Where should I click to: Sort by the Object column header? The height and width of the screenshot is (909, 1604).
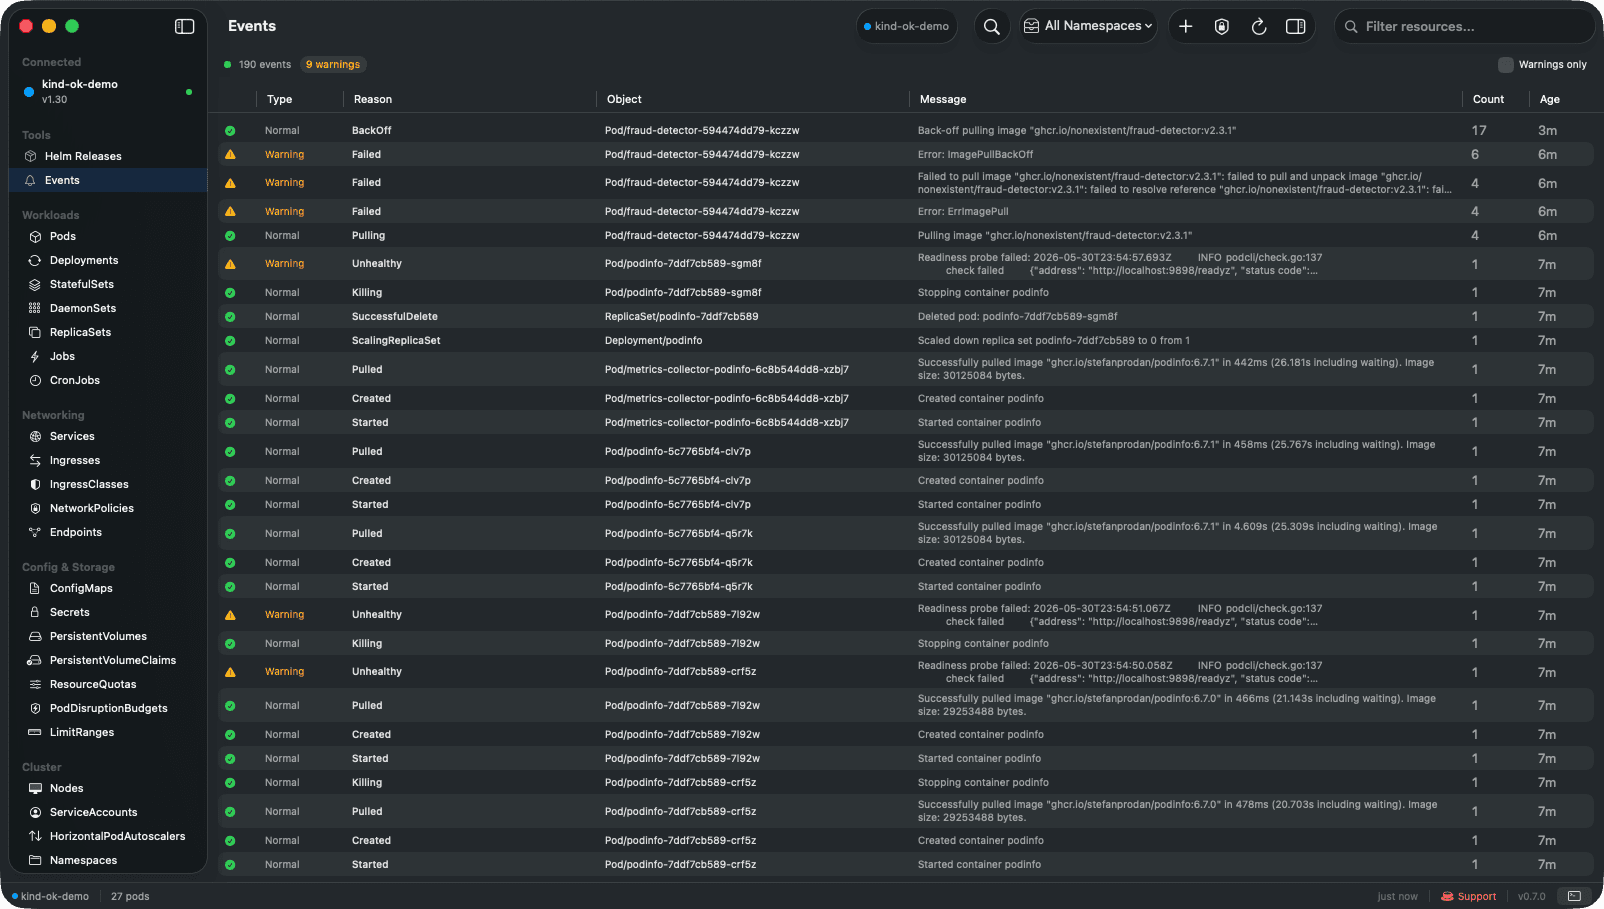click(624, 99)
